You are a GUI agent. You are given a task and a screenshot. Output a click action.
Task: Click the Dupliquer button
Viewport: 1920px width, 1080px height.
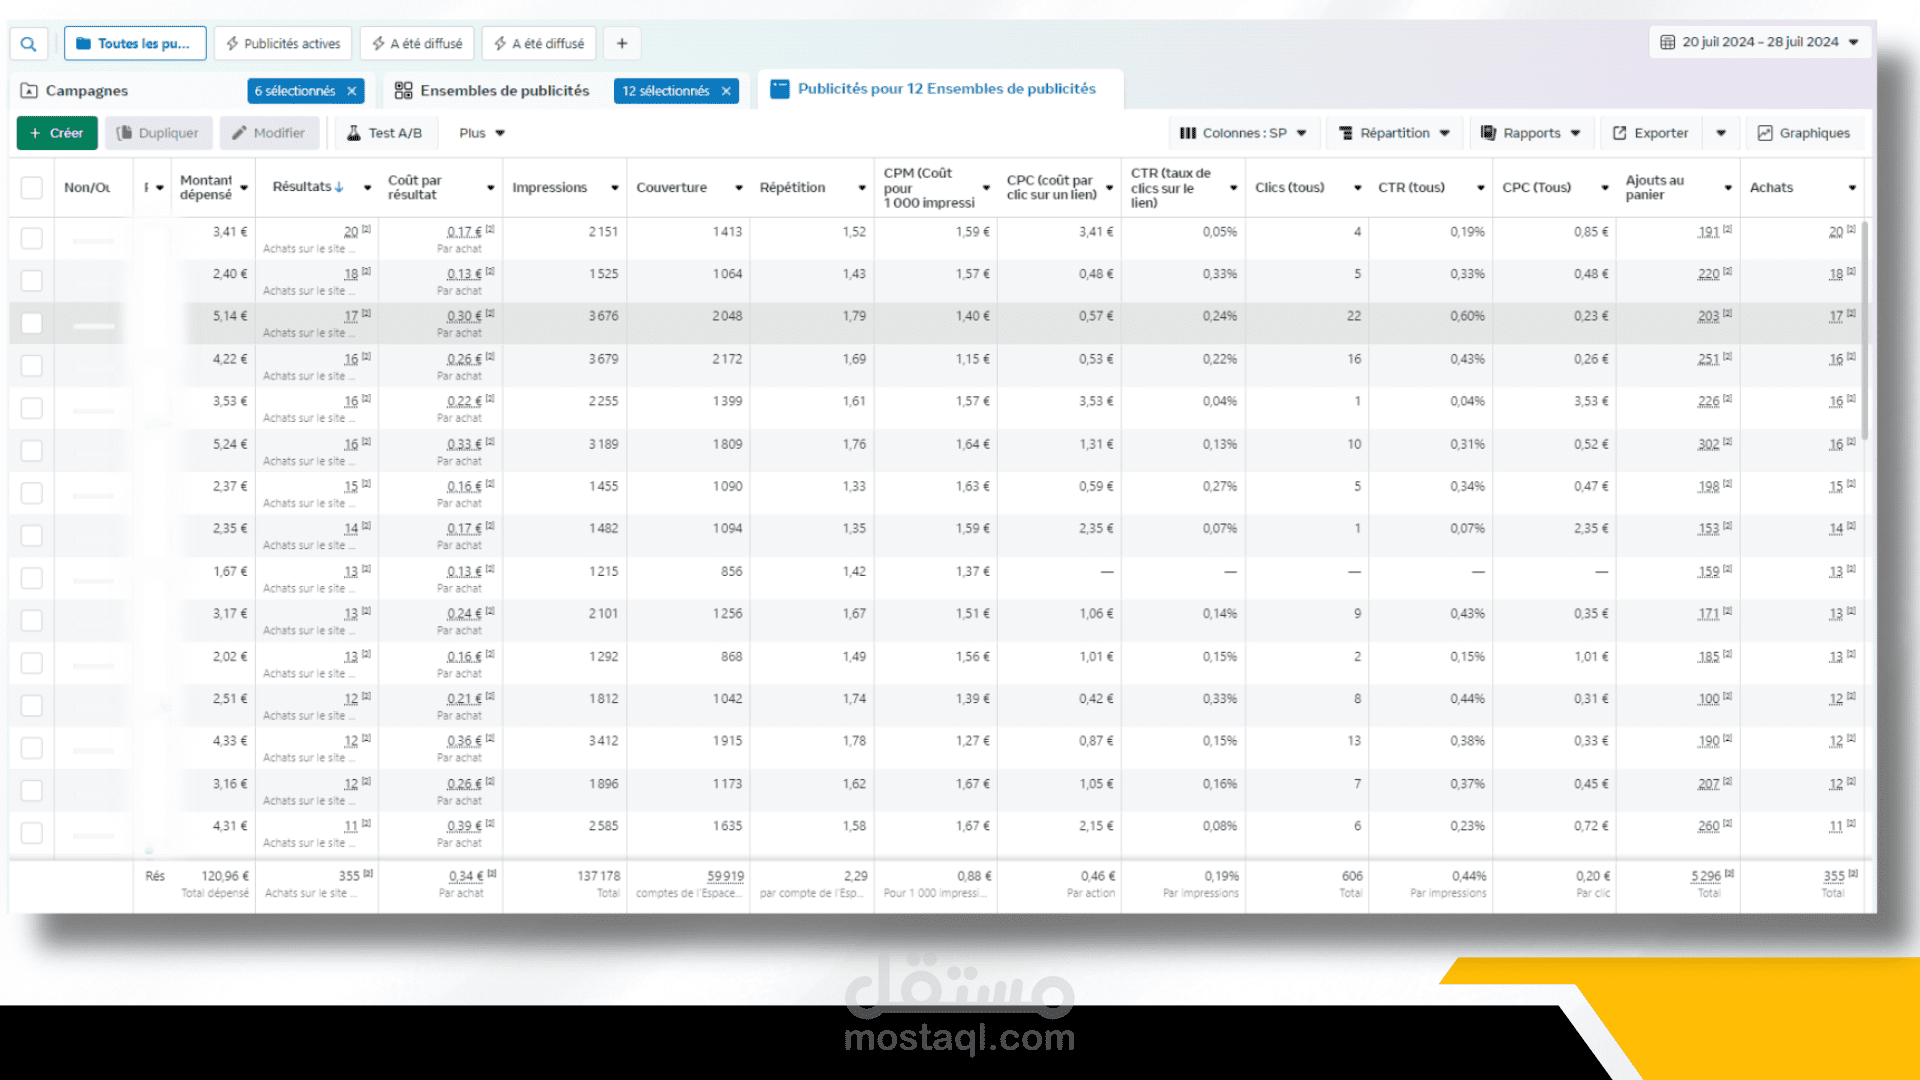point(158,133)
